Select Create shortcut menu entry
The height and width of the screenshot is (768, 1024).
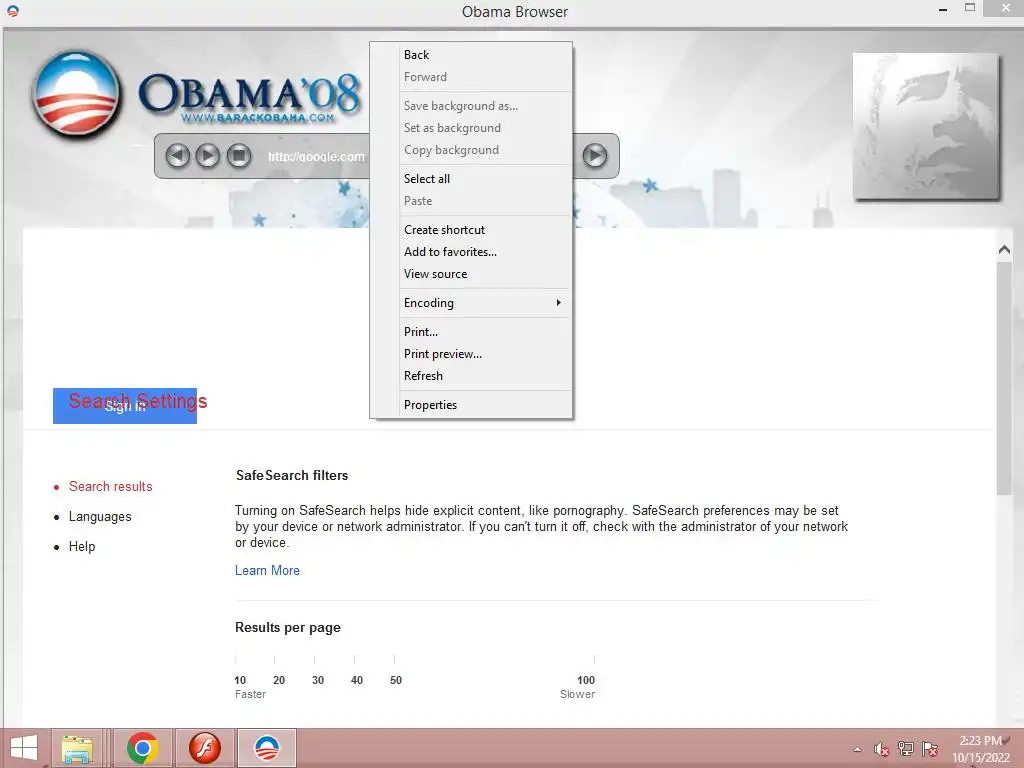coord(471,230)
